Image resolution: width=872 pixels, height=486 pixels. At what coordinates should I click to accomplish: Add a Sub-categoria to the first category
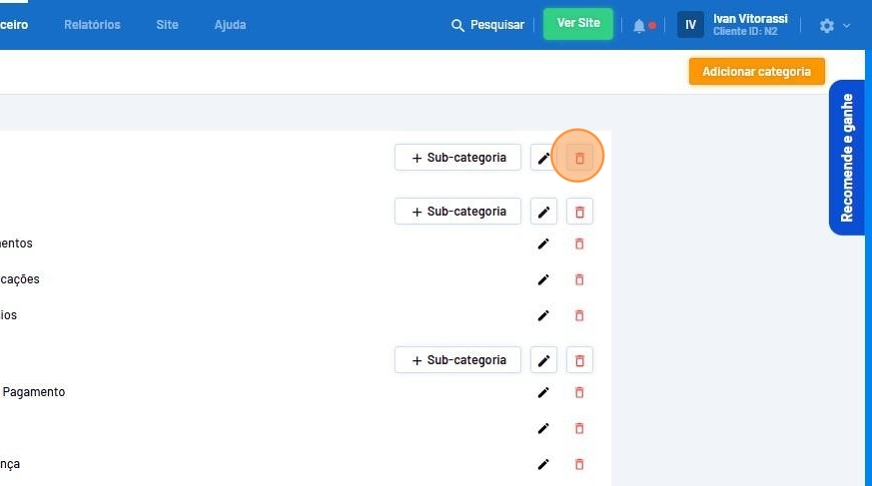tap(458, 158)
